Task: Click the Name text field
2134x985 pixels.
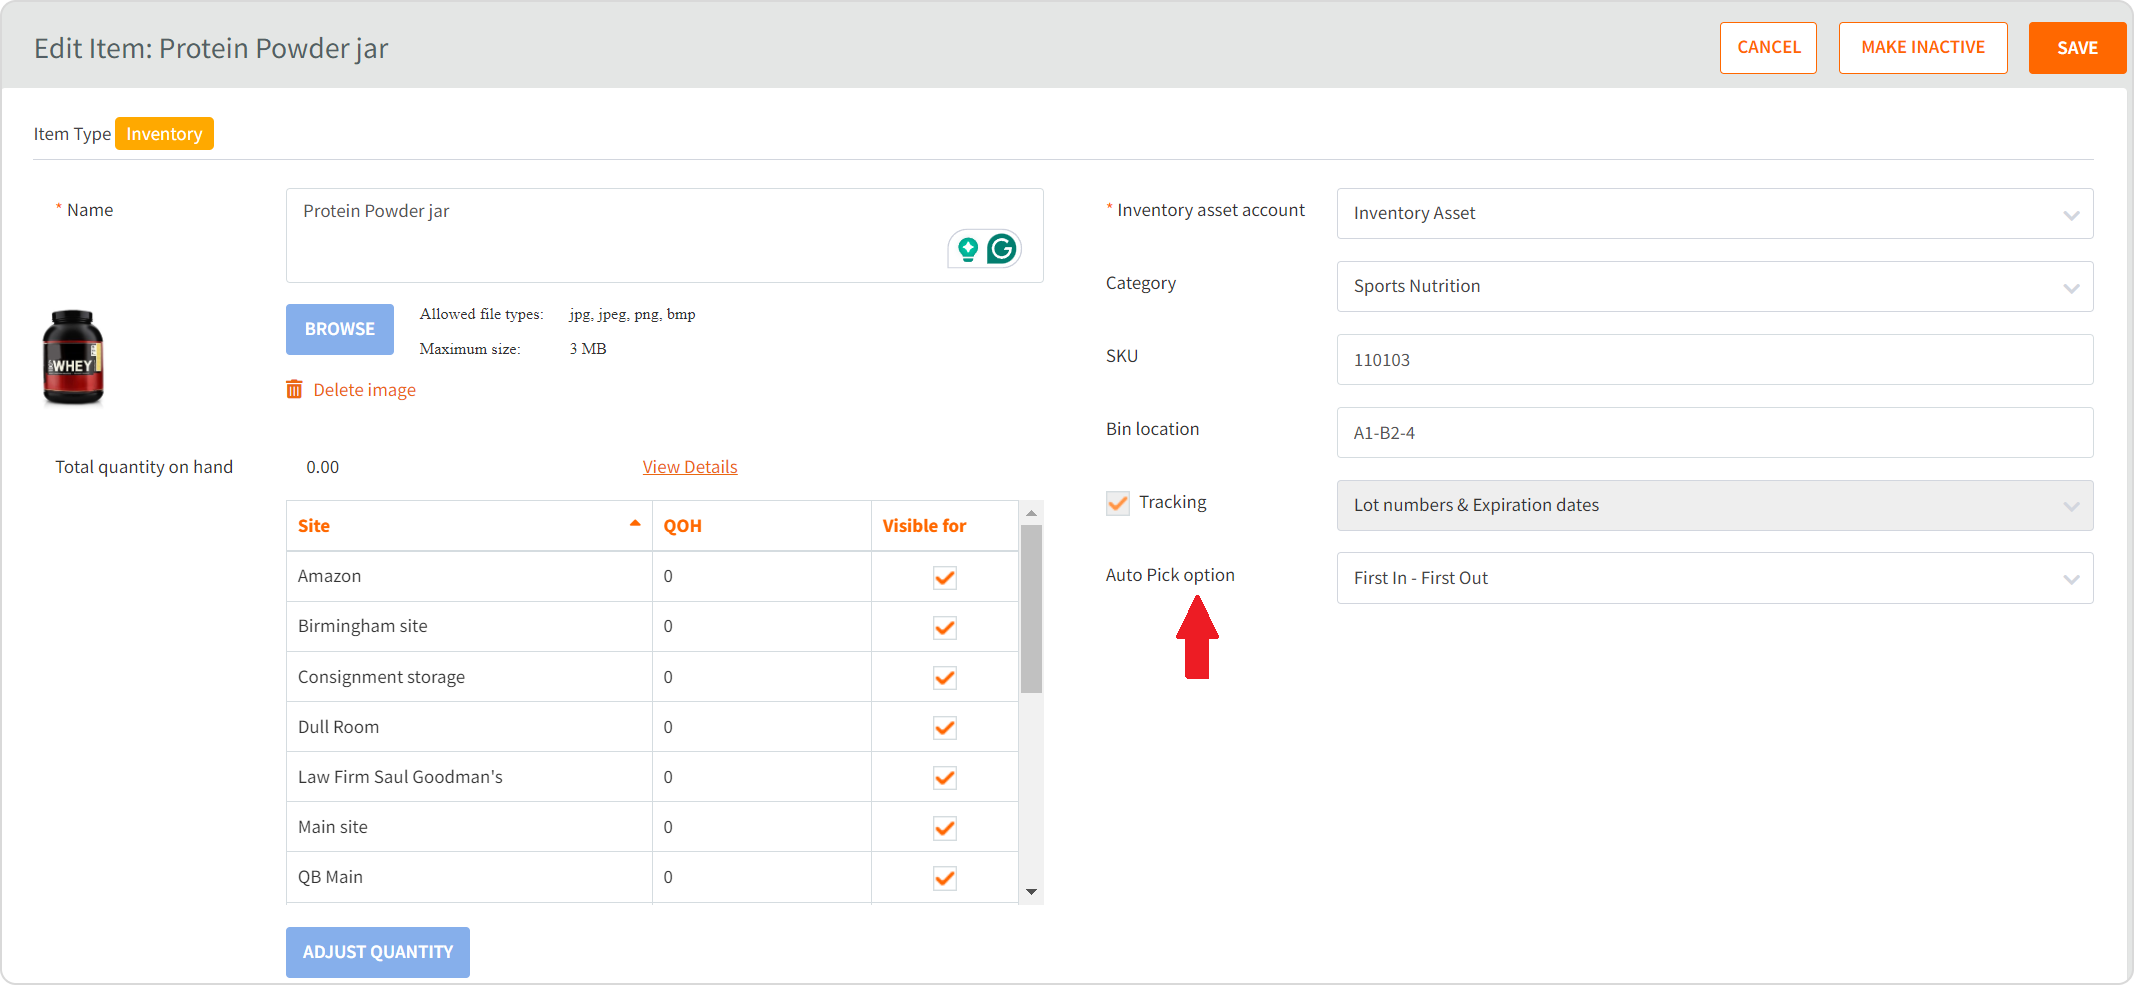Action: [665, 235]
